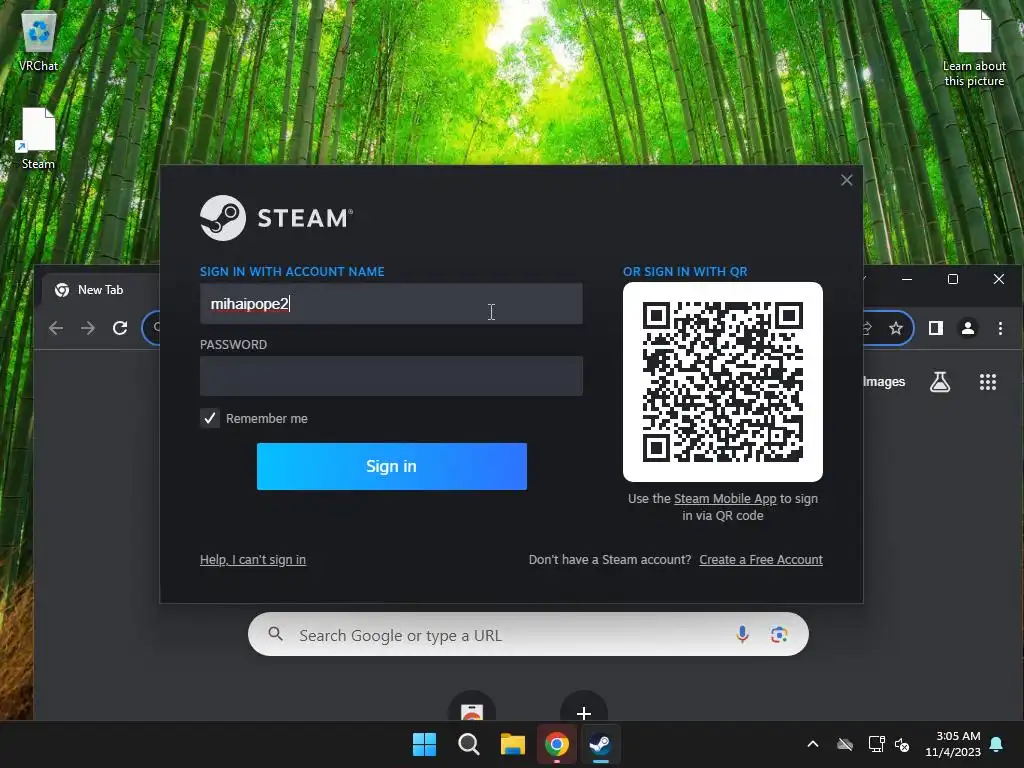
Task: Close the Steam sign-in dialog
Action: (x=846, y=180)
